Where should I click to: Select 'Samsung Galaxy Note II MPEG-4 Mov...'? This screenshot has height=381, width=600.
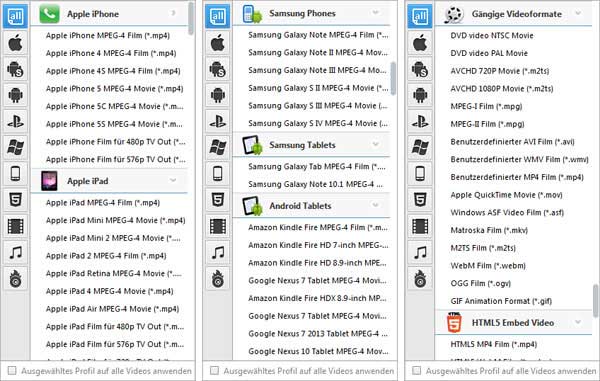pos(318,52)
